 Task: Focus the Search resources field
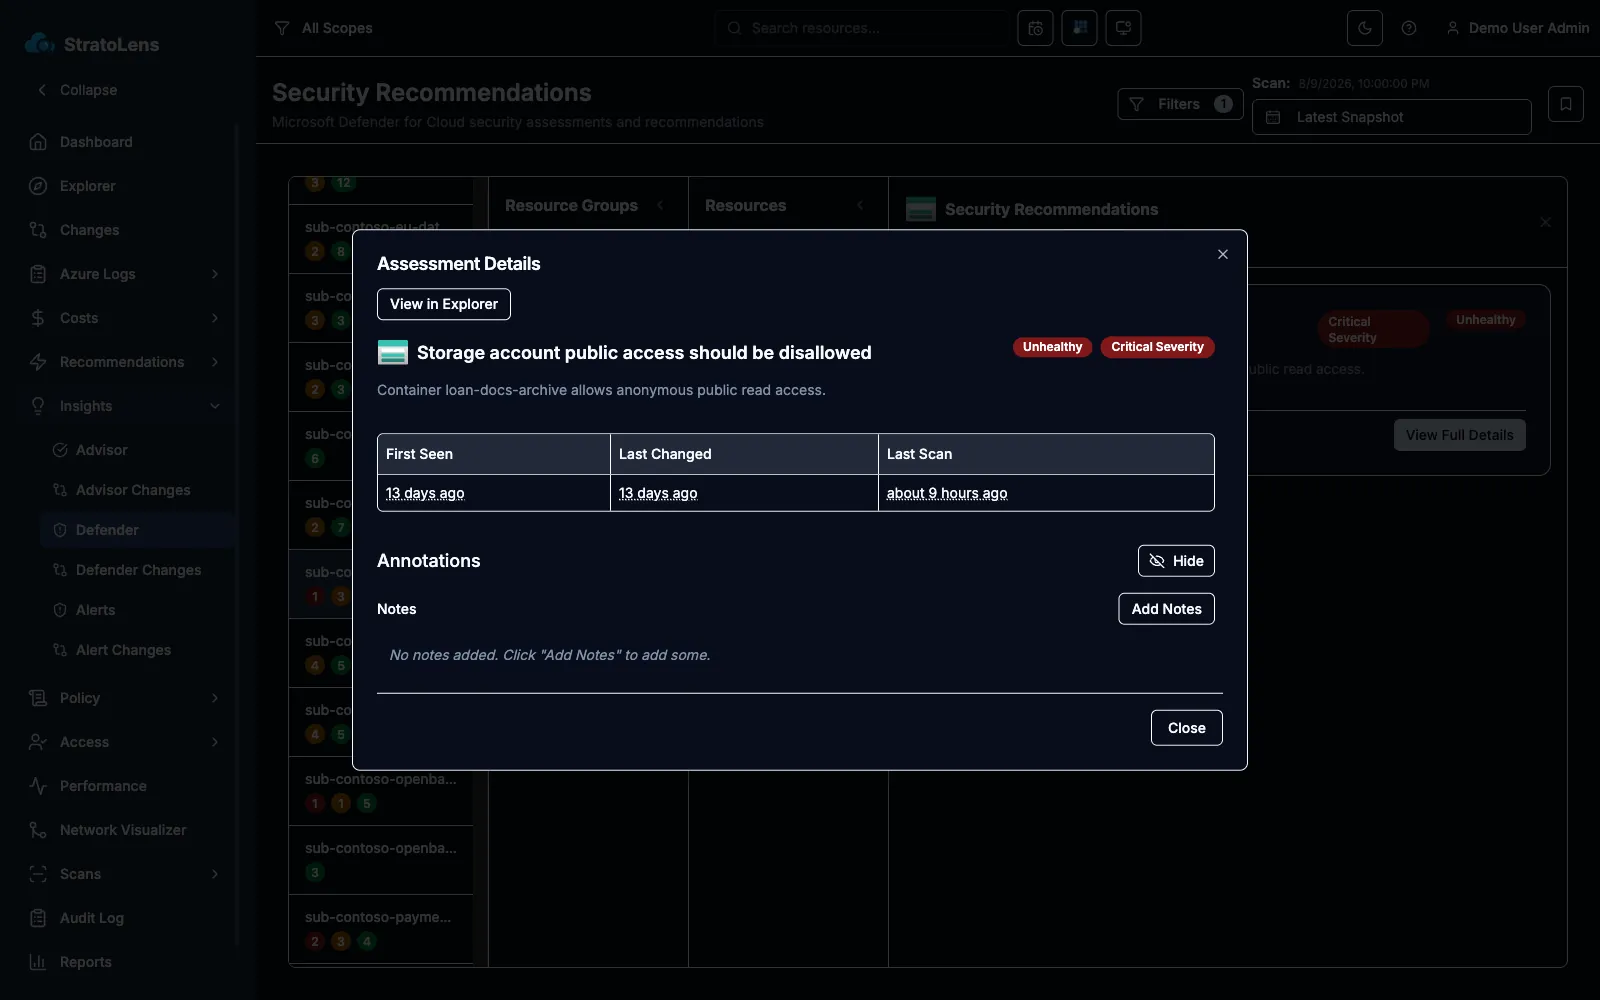861,28
